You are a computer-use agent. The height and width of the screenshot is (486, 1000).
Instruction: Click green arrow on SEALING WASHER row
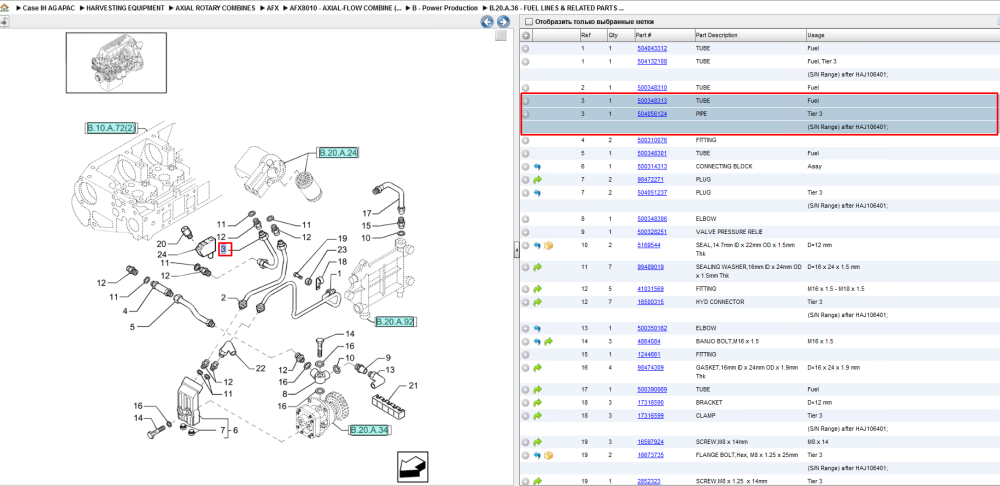(537, 267)
